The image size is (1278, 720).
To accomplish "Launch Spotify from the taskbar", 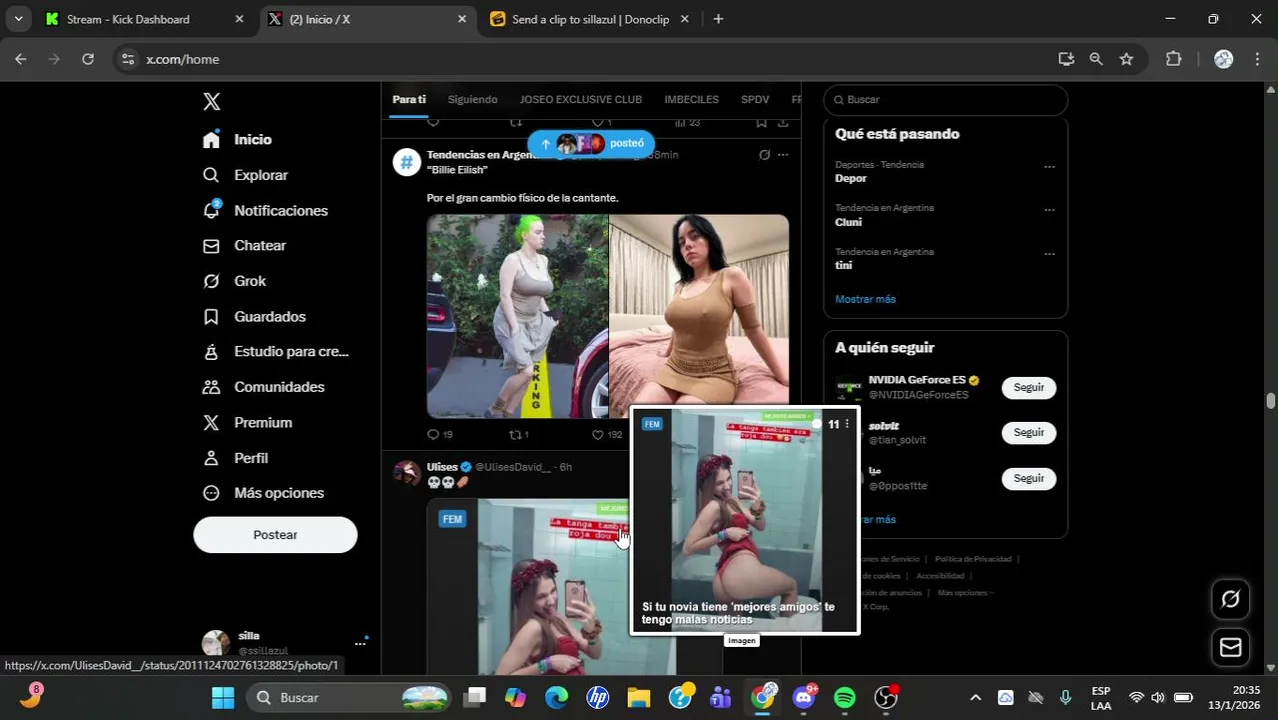I will [x=845, y=697].
